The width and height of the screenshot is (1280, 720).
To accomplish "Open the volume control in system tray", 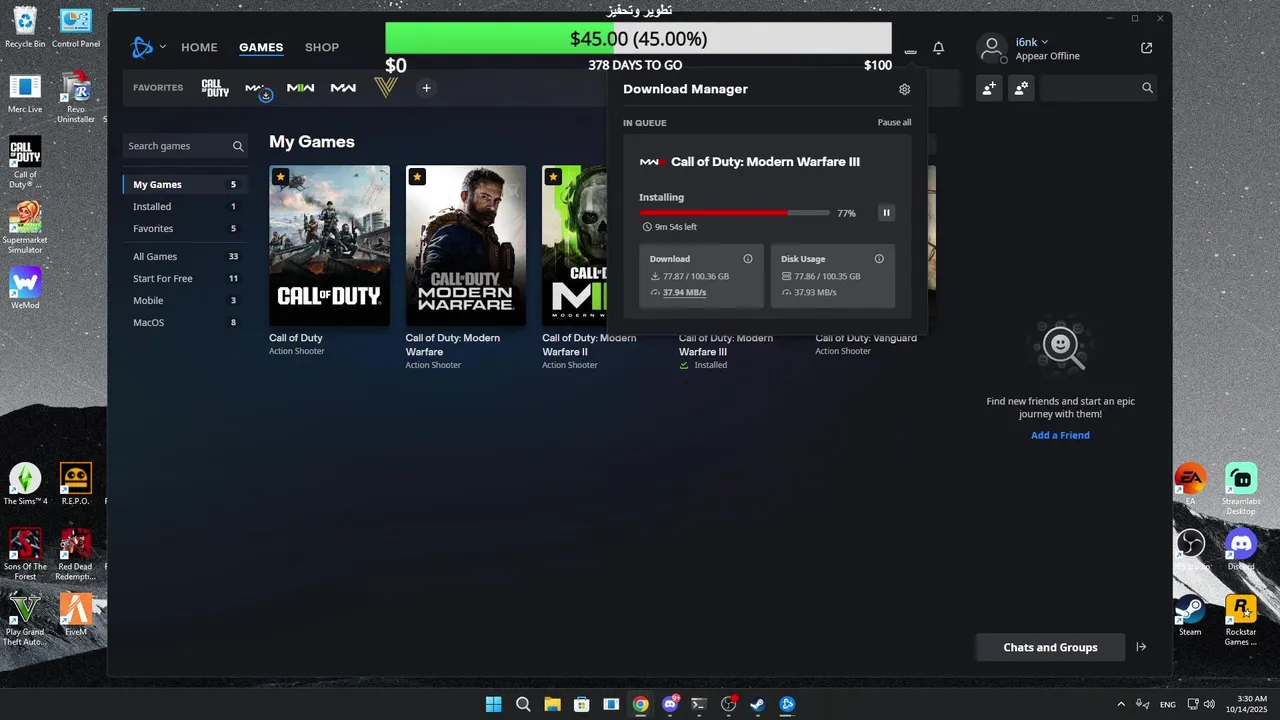I will pyautogui.click(x=1209, y=704).
